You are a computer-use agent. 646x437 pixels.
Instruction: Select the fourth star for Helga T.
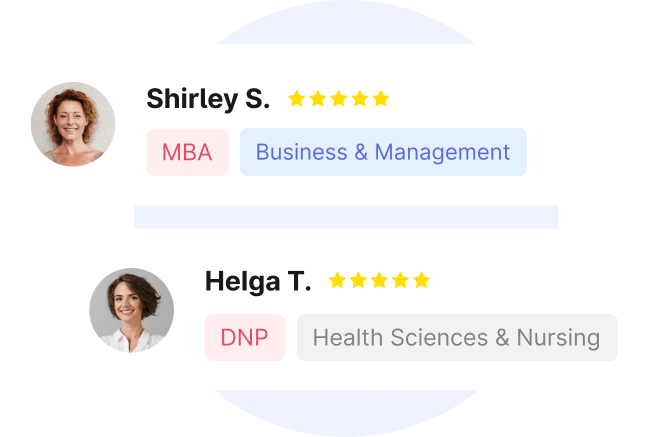pyautogui.click(x=400, y=281)
